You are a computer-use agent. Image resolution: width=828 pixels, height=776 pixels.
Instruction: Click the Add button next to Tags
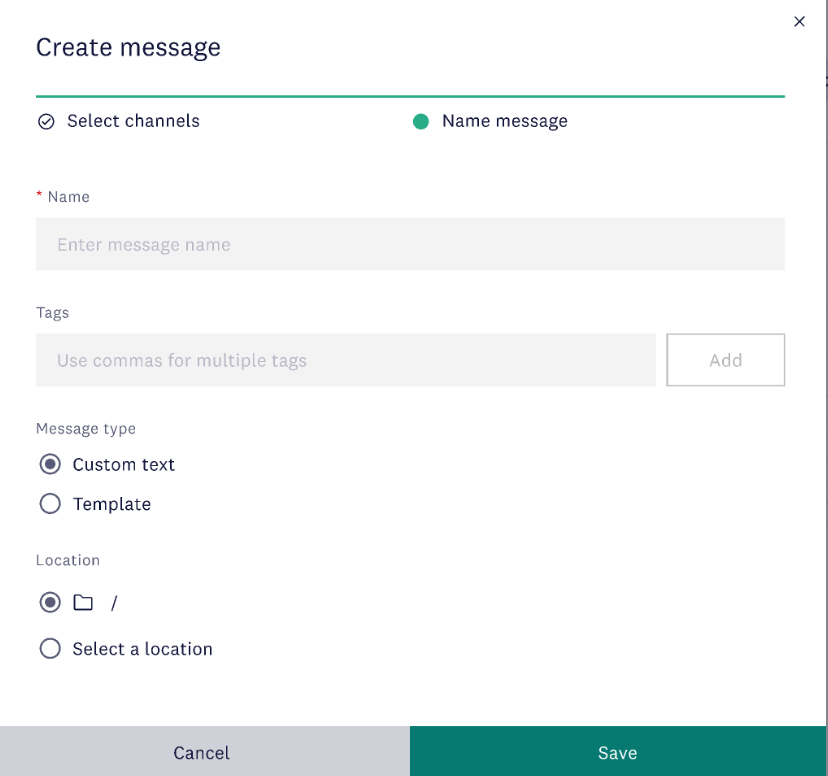[725, 359]
